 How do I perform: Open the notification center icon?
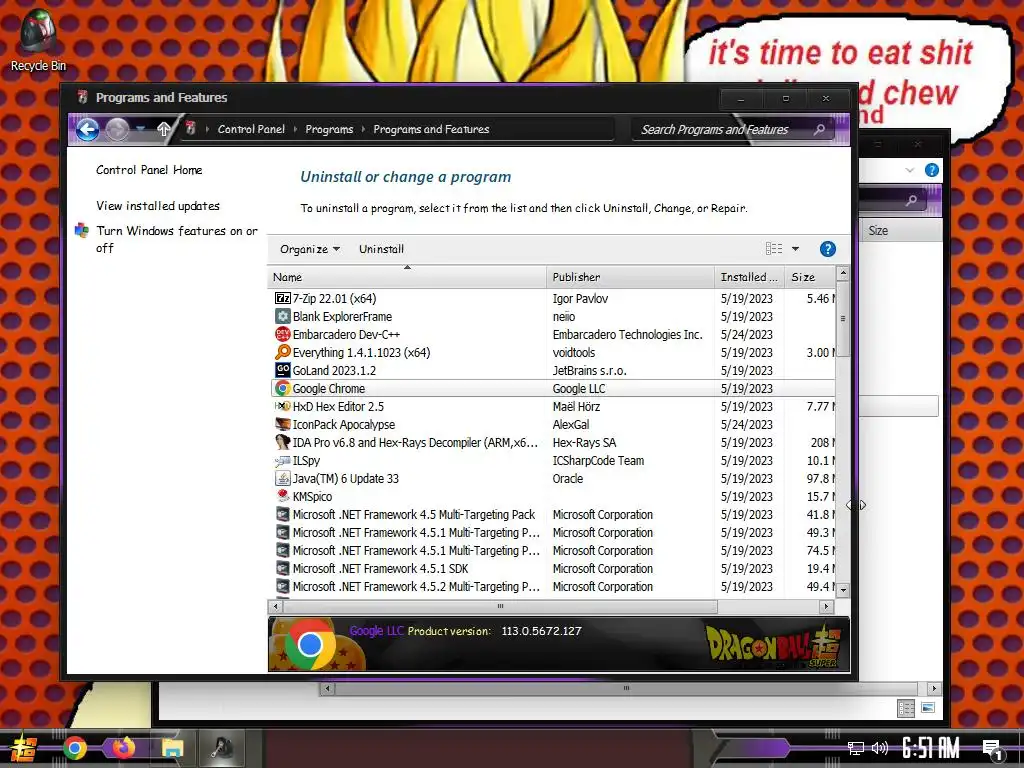click(993, 750)
